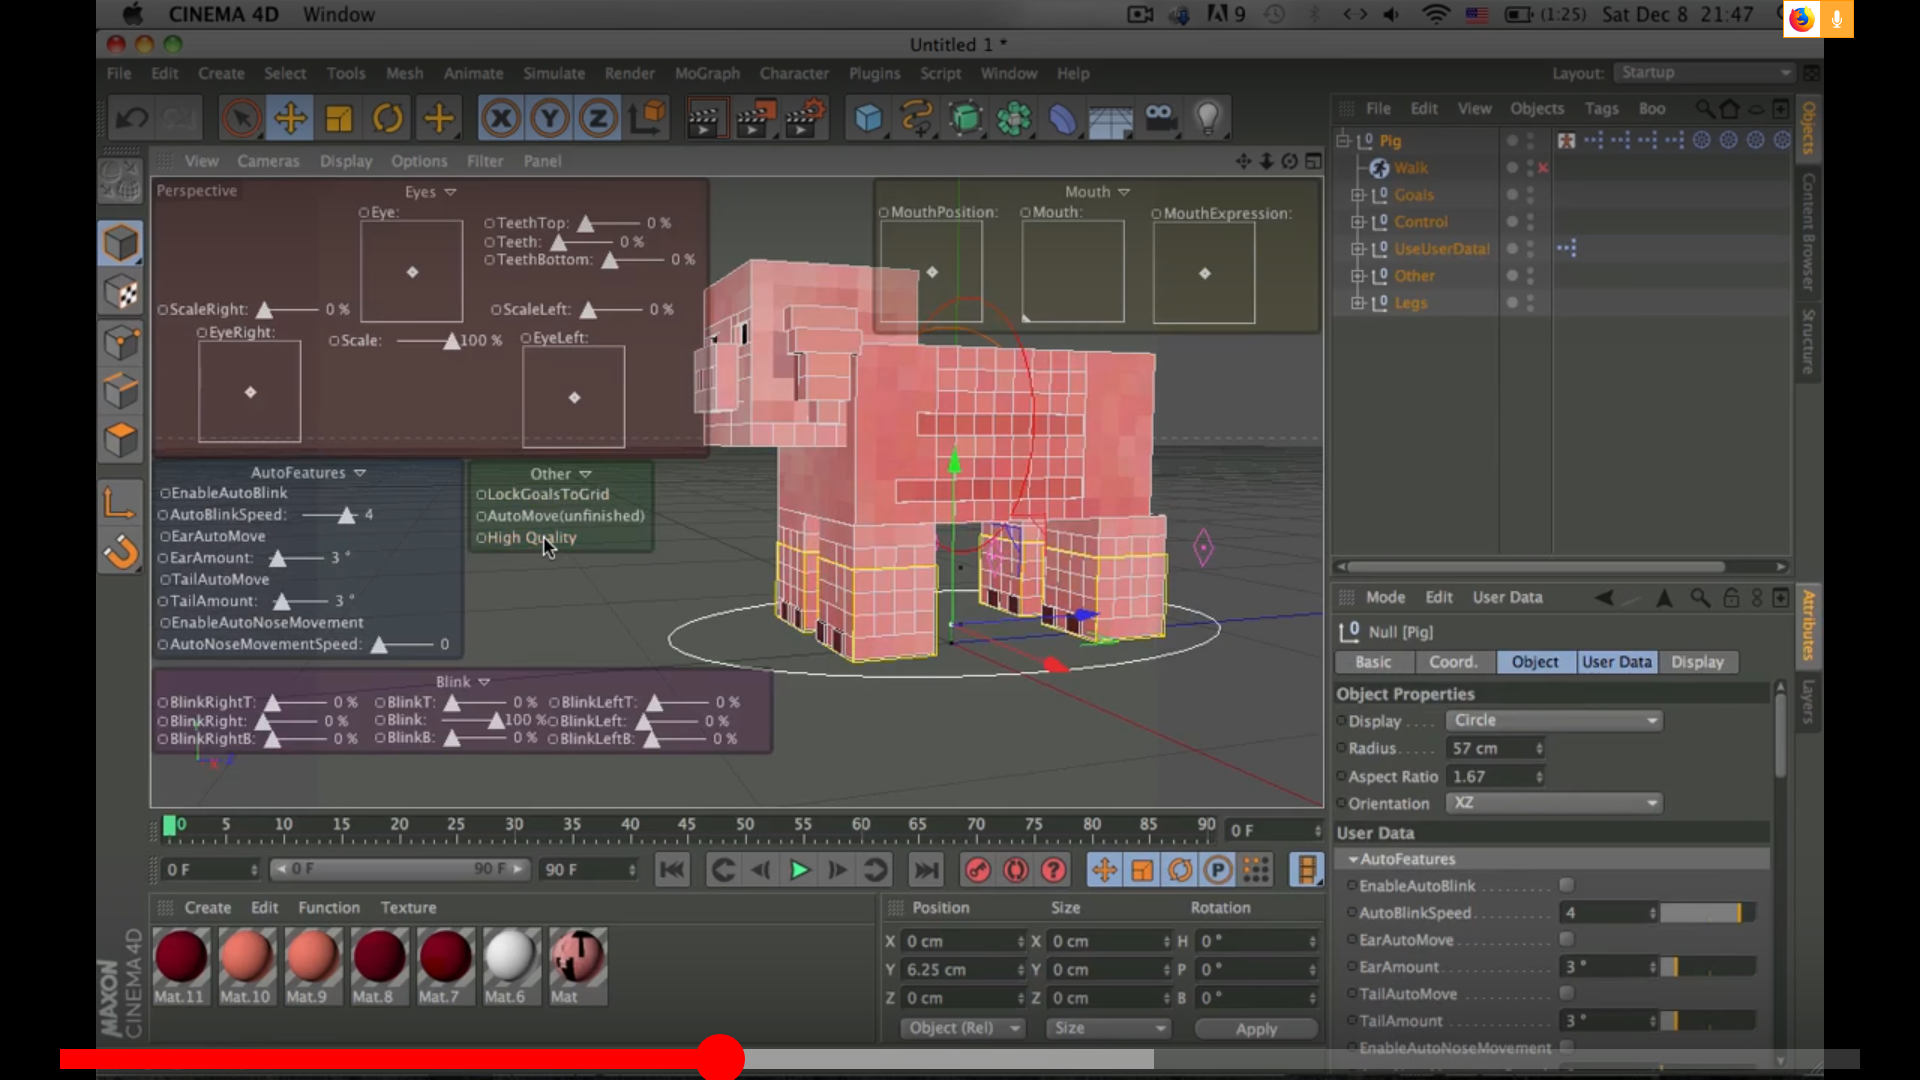The height and width of the screenshot is (1080, 1920).
Task: Activate the Rotate tool
Action: [x=388, y=118]
